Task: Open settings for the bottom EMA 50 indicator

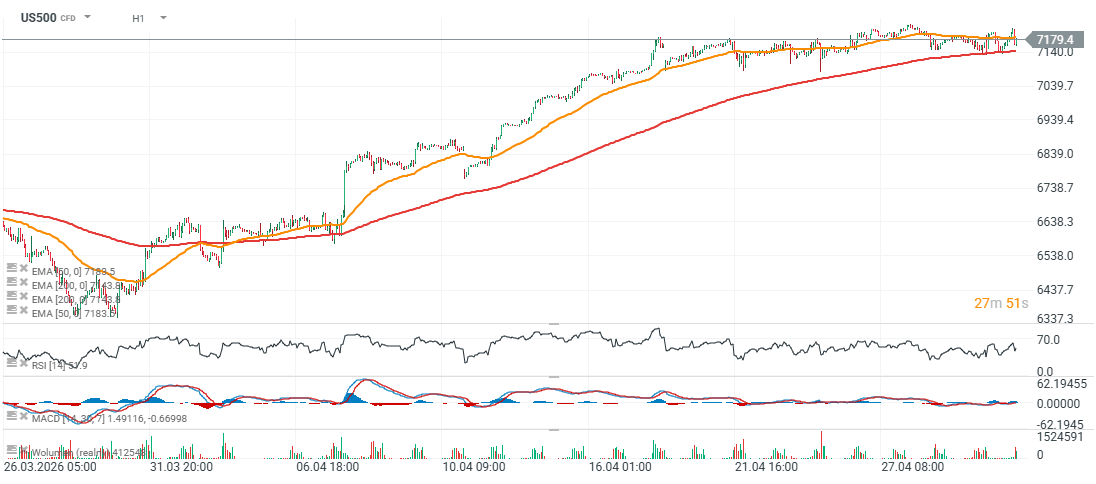Action: coord(11,312)
